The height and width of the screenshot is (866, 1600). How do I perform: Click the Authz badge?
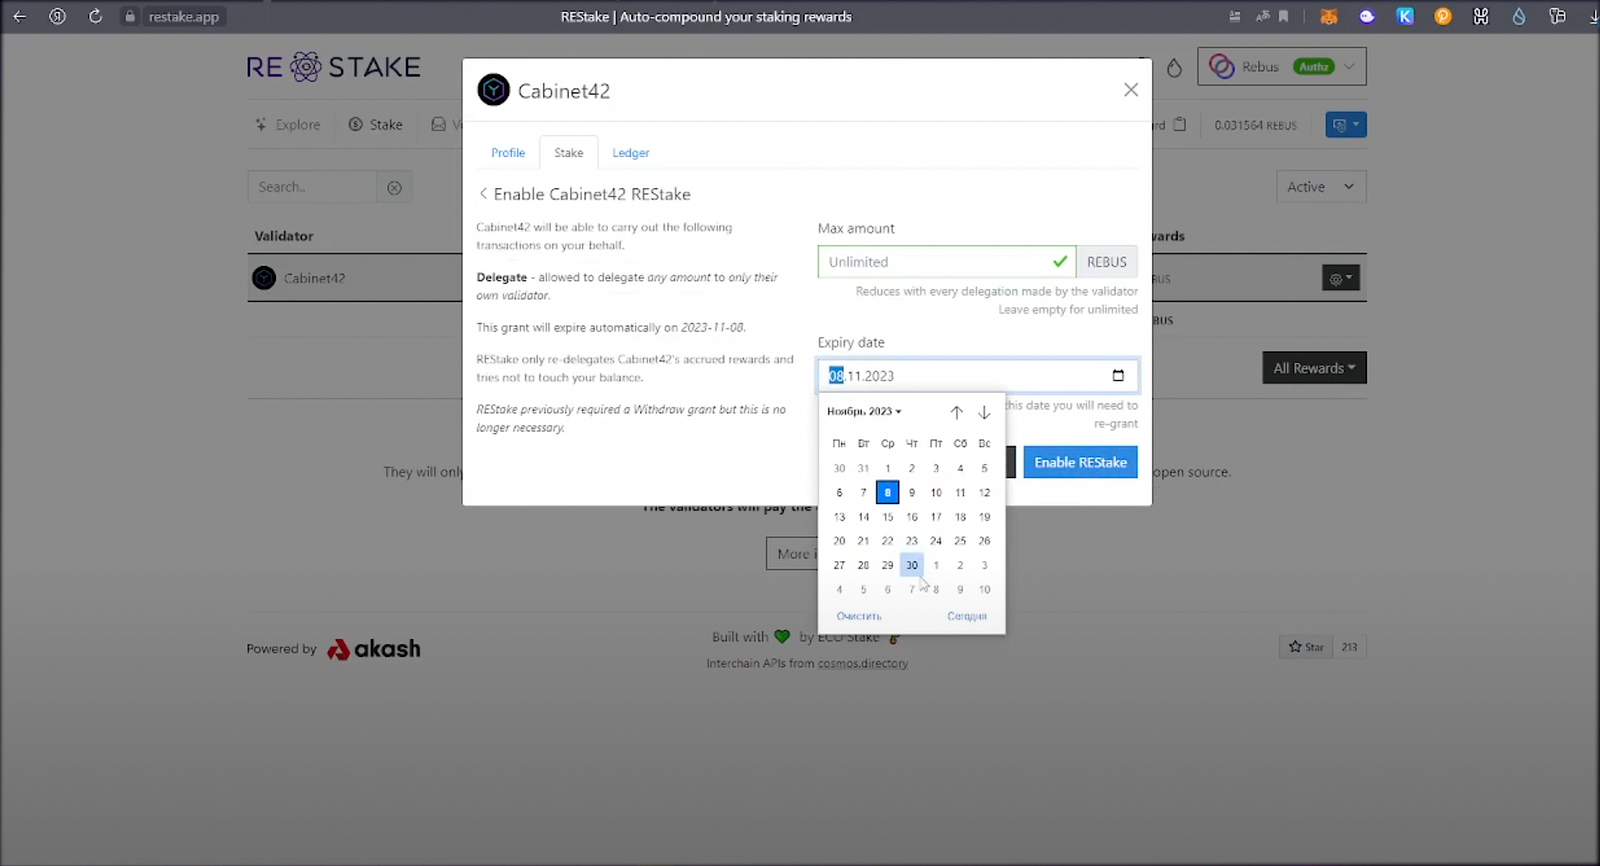point(1313,67)
